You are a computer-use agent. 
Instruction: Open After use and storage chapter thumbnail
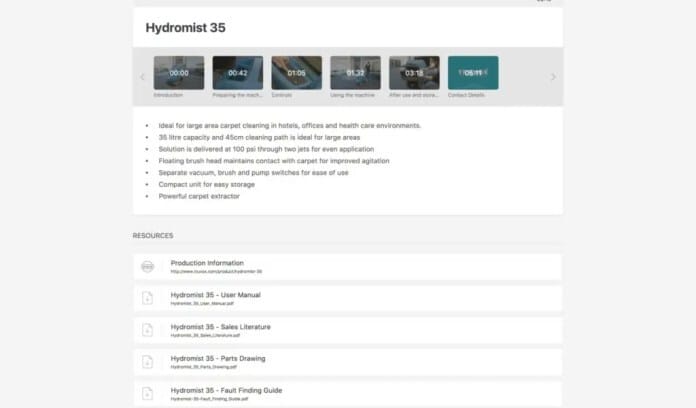click(414, 73)
